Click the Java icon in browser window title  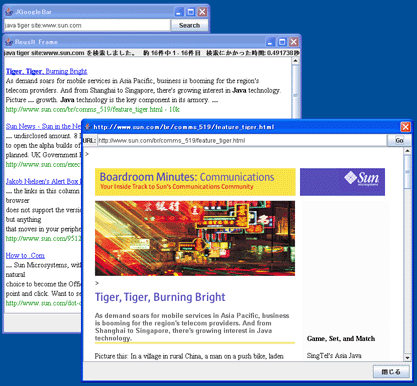[88, 127]
